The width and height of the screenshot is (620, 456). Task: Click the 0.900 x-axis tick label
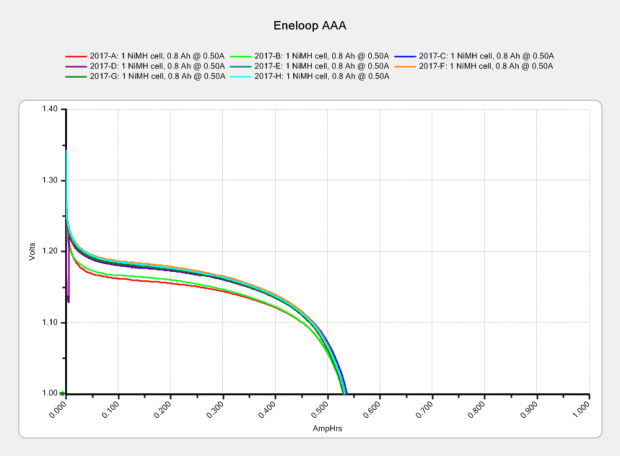[529, 409]
